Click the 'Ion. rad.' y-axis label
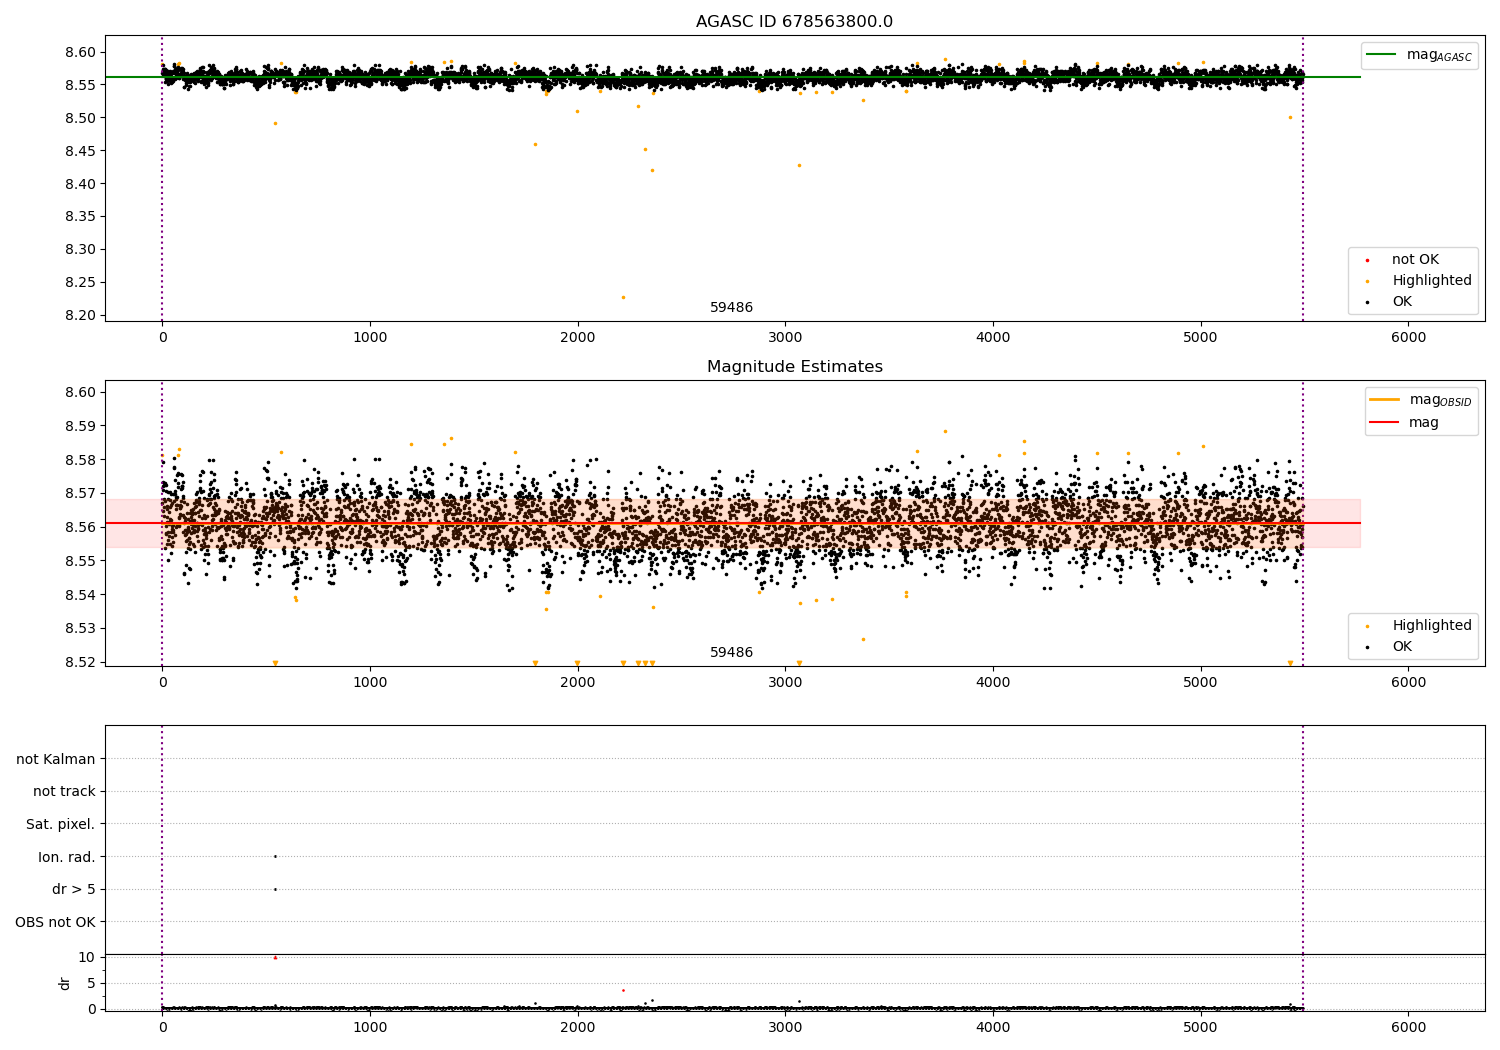Screen dimensions: 1500x1050 click(x=66, y=857)
